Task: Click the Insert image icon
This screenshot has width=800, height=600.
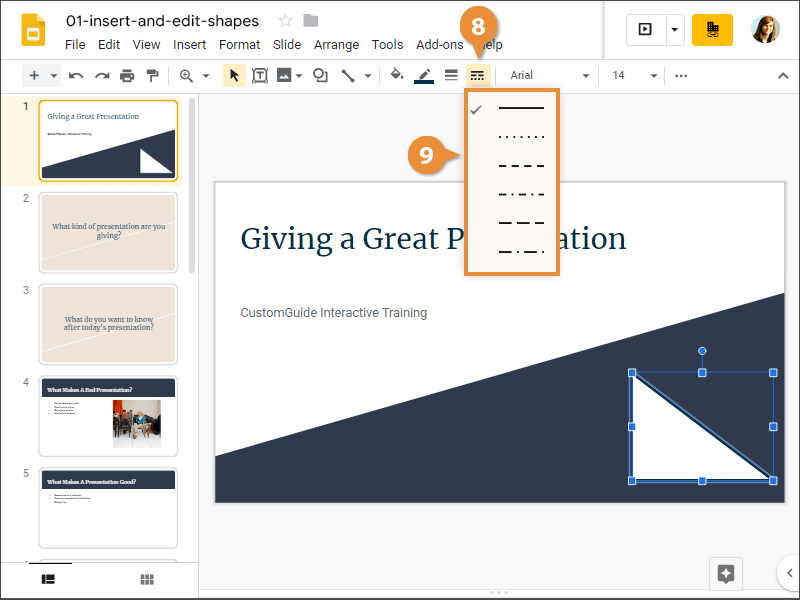Action: tap(284, 76)
